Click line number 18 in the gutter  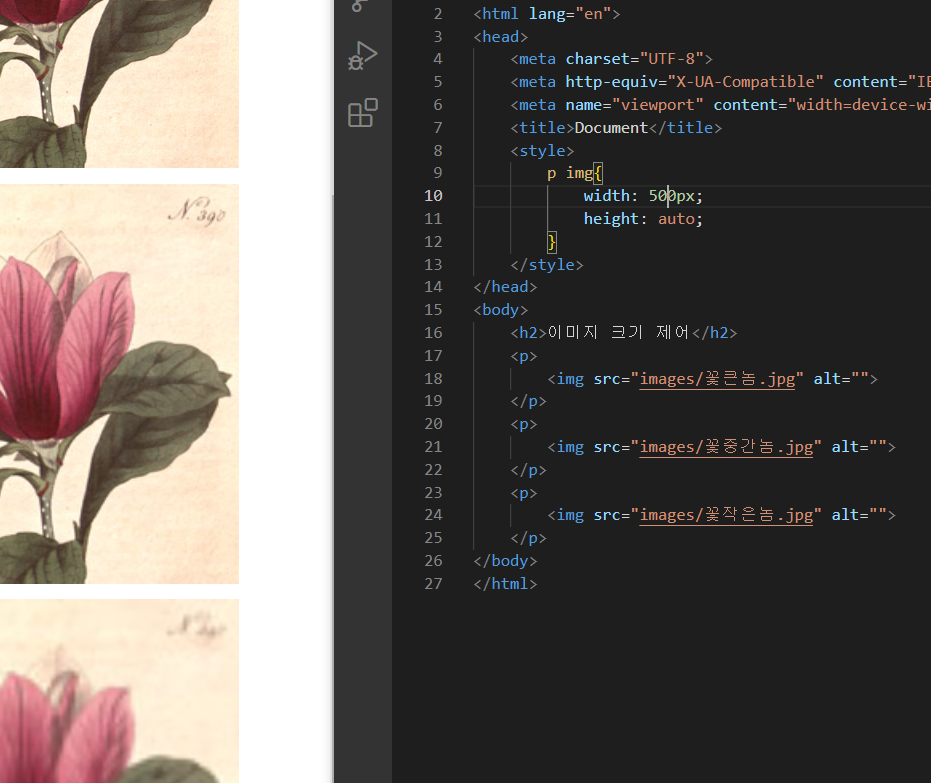click(433, 379)
